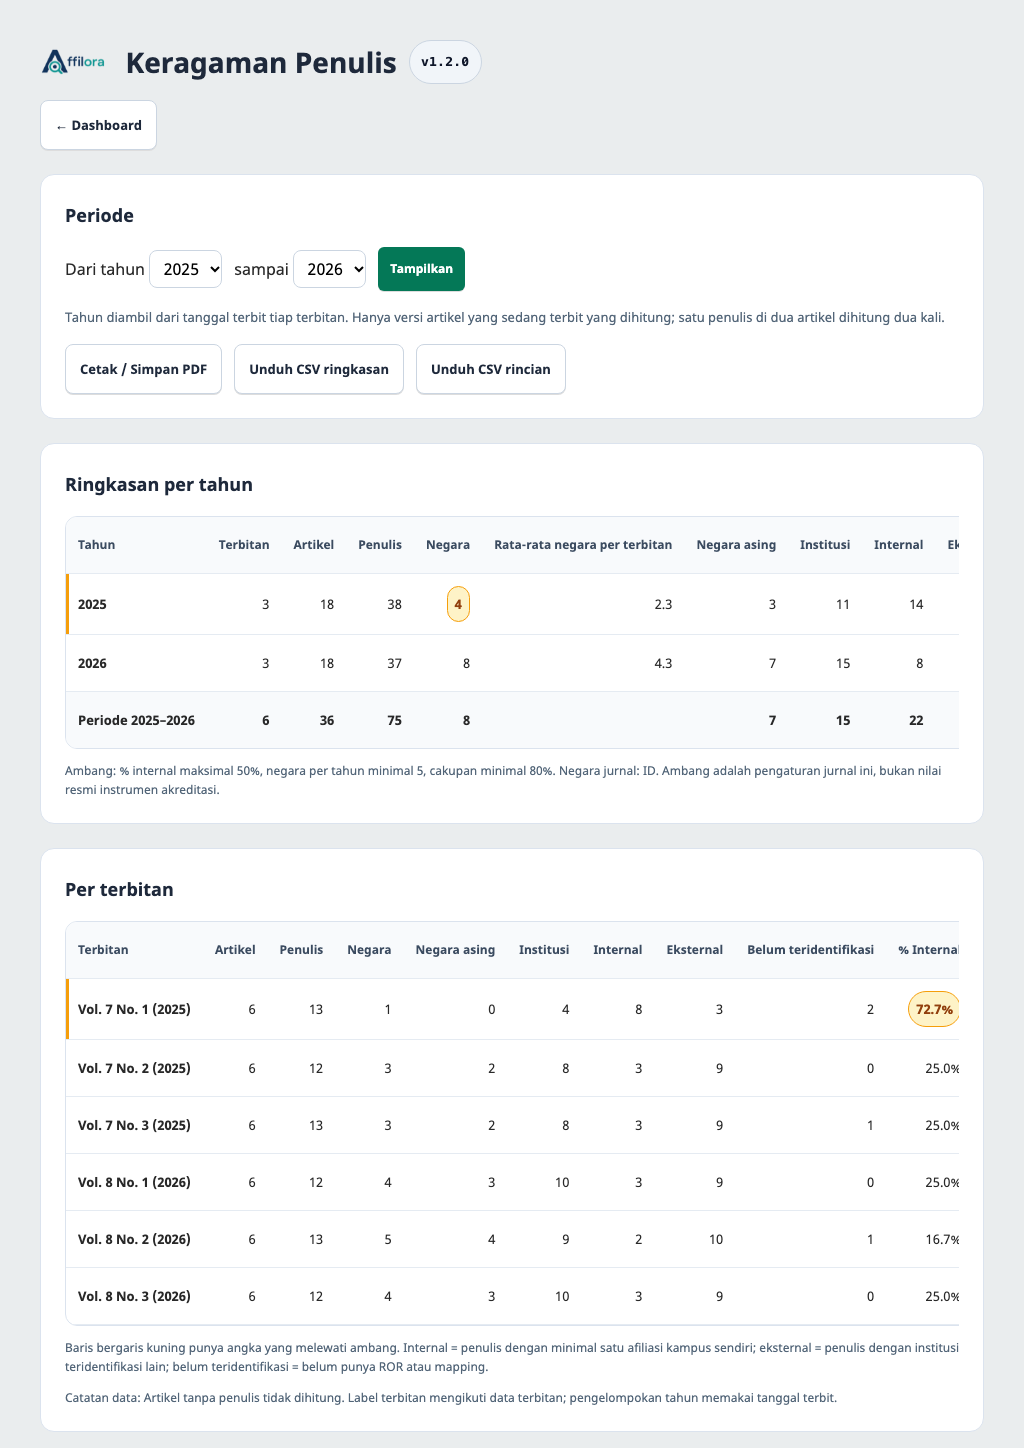Click the Tampilkan button
Screen dimensions: 1024x1448
421,269
